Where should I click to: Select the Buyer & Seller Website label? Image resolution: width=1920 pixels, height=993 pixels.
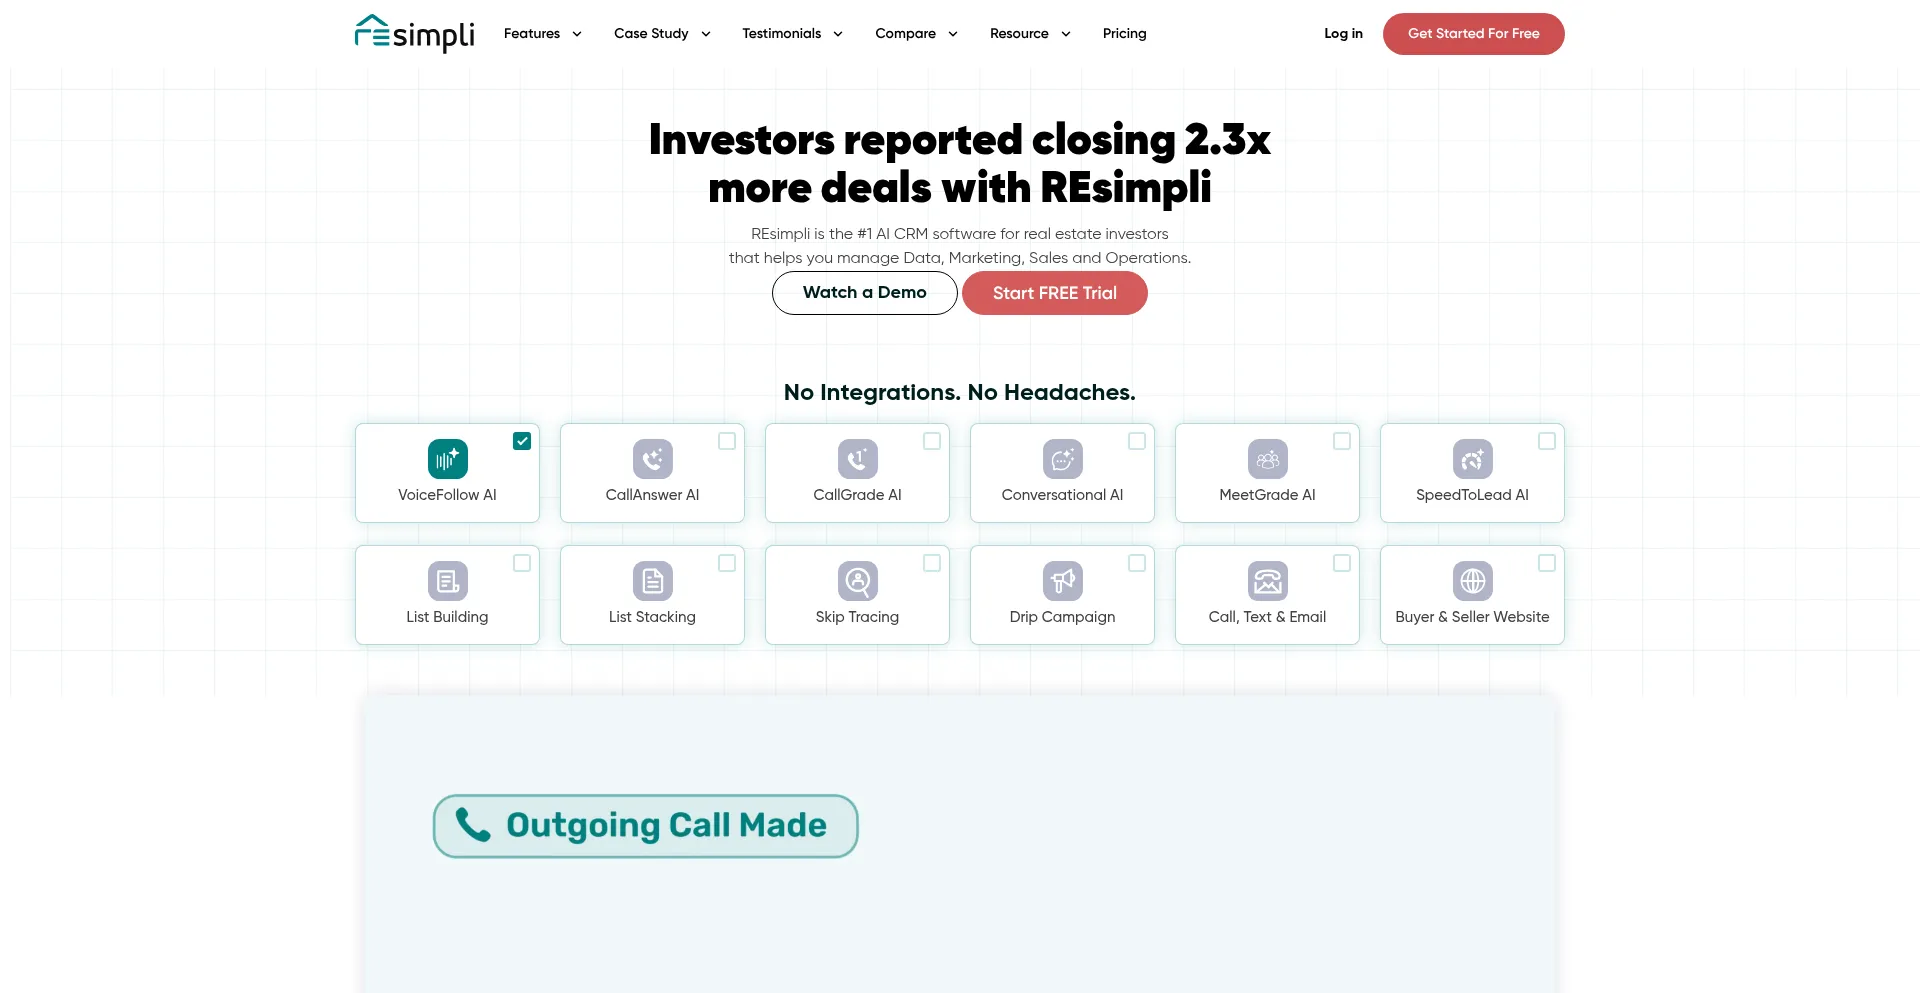[1472, 617]
